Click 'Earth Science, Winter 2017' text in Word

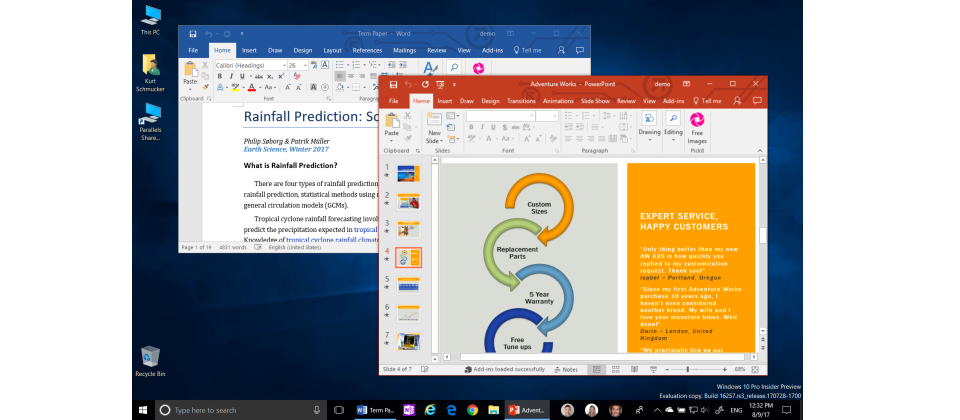pyautogui.click(x=286, y=149)
